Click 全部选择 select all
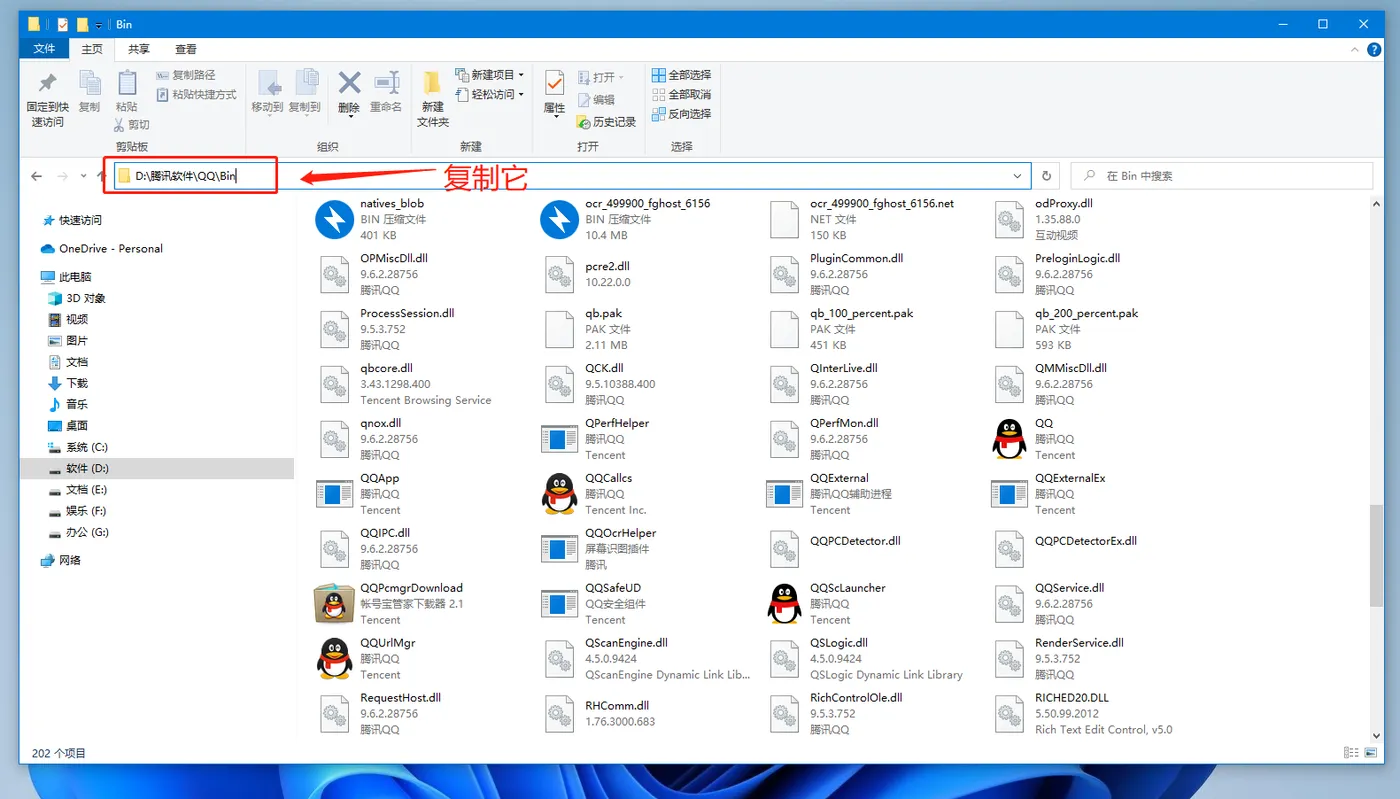Screen dimensions: 1400x799 pos(682,75)
